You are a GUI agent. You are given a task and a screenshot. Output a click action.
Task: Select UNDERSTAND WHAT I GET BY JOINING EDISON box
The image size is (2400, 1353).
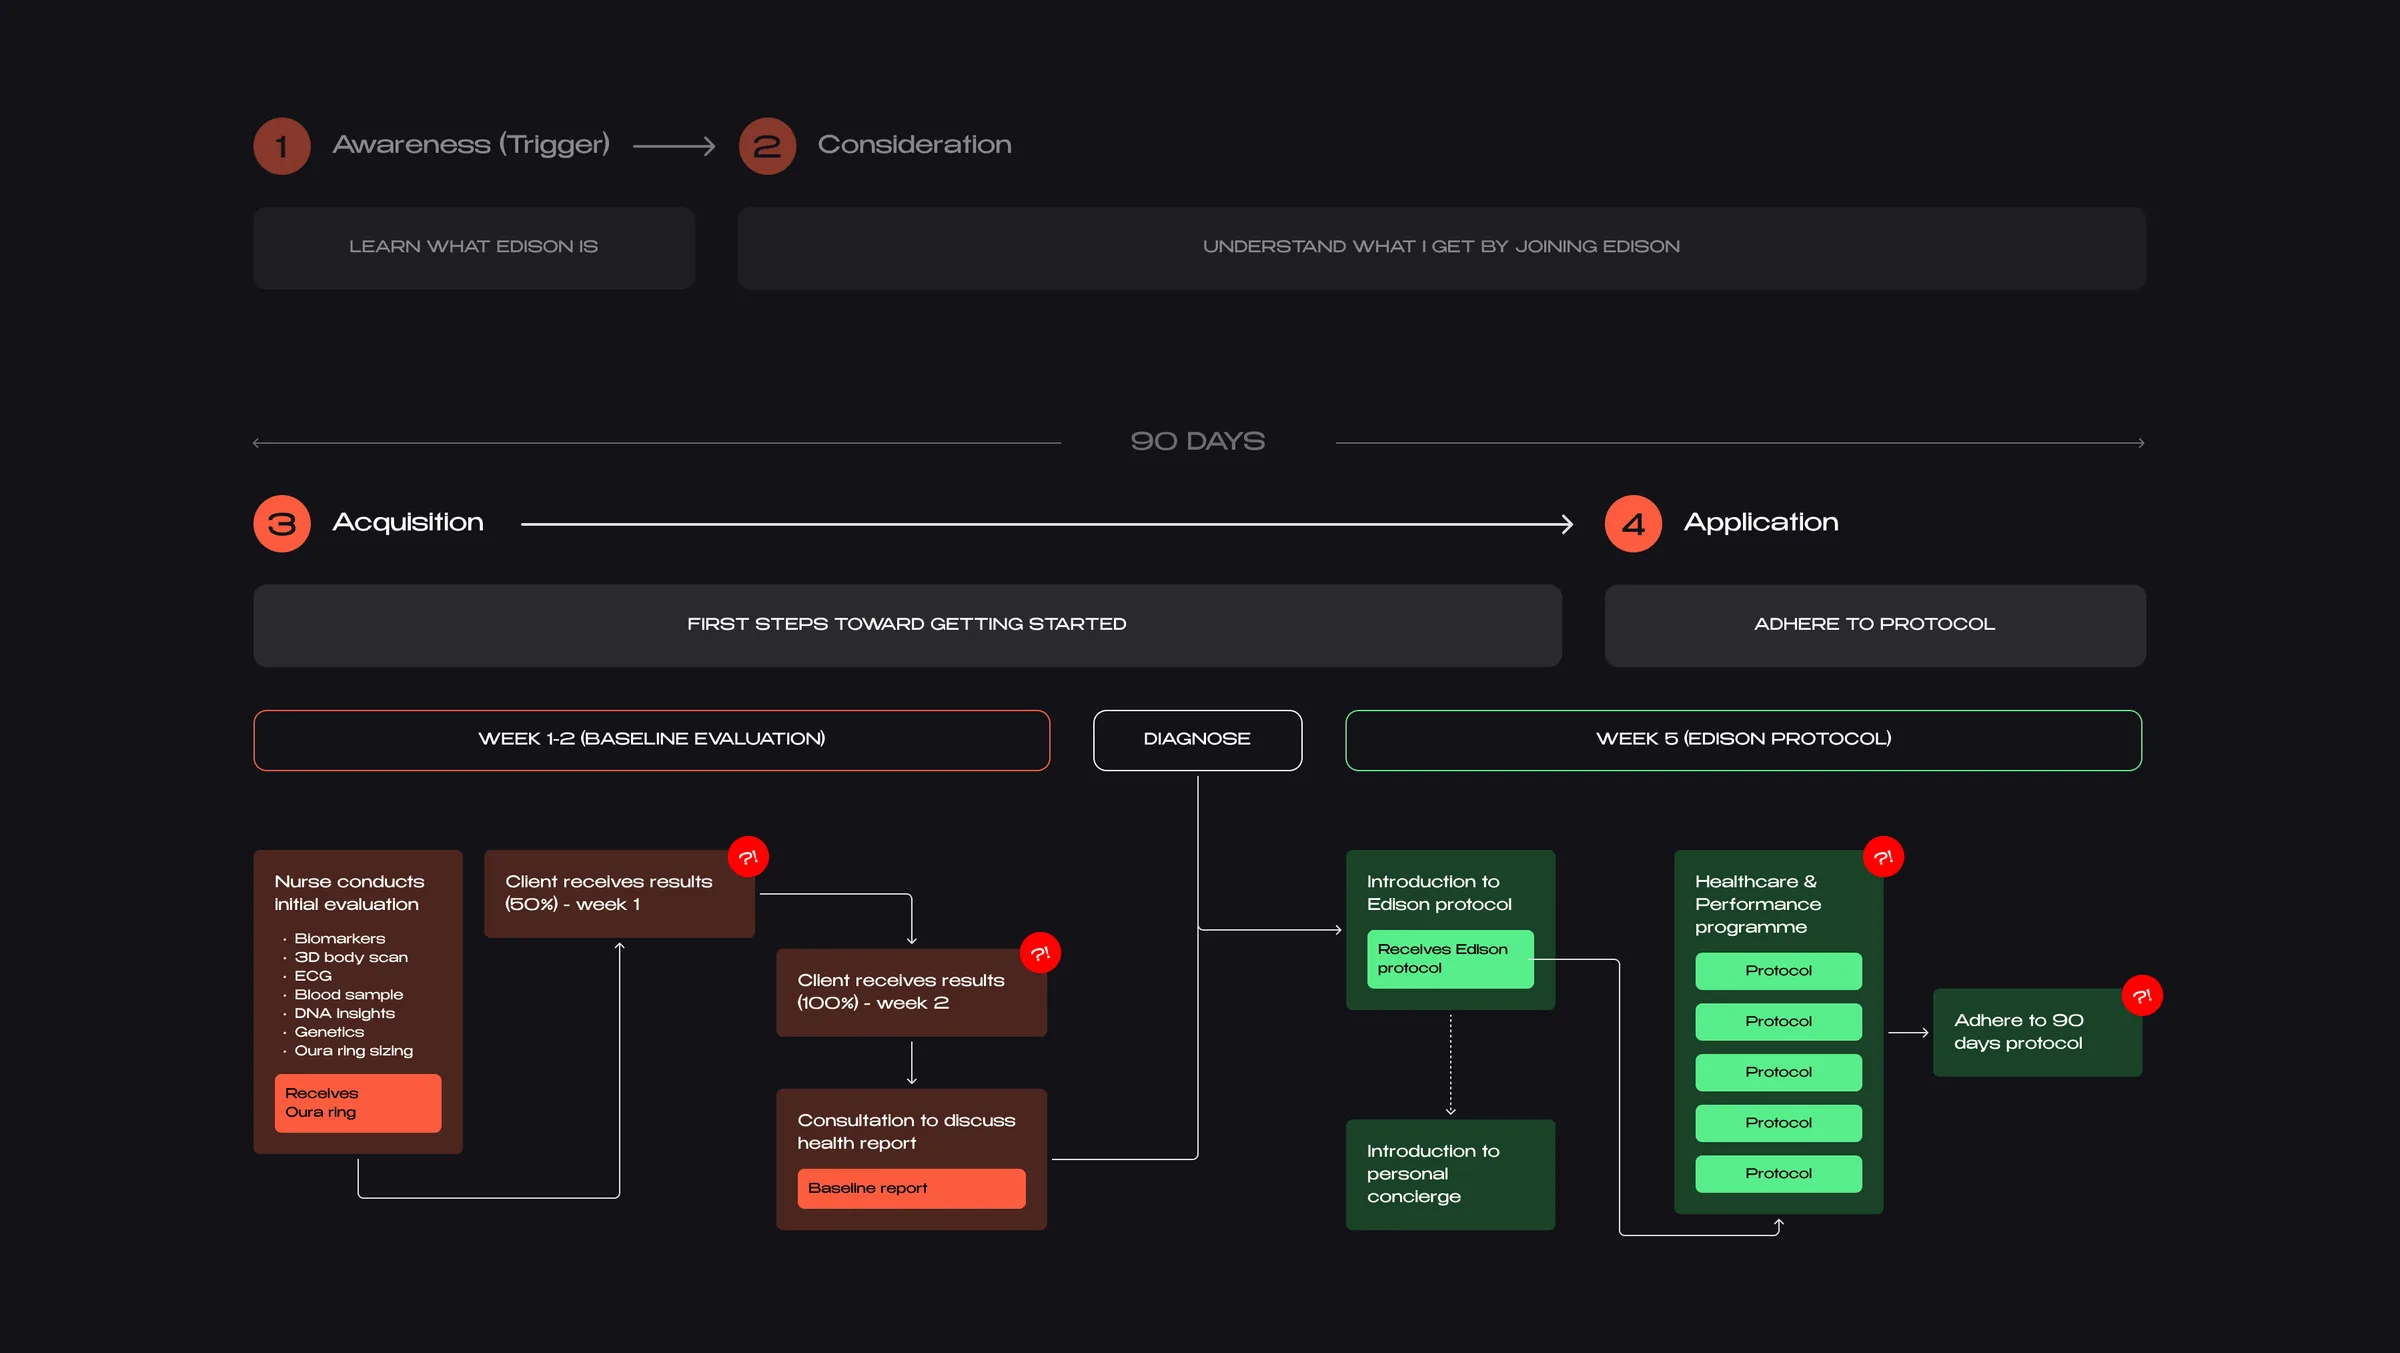click(1441, 248)
